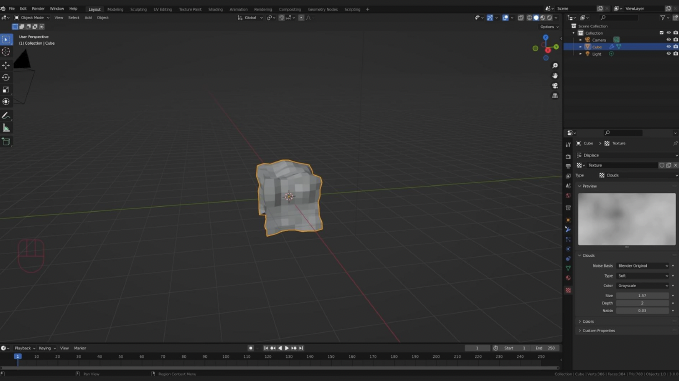The image size is (679, 381).
Task: Disable Cube in renders camera icon
Action: point(676,47)
